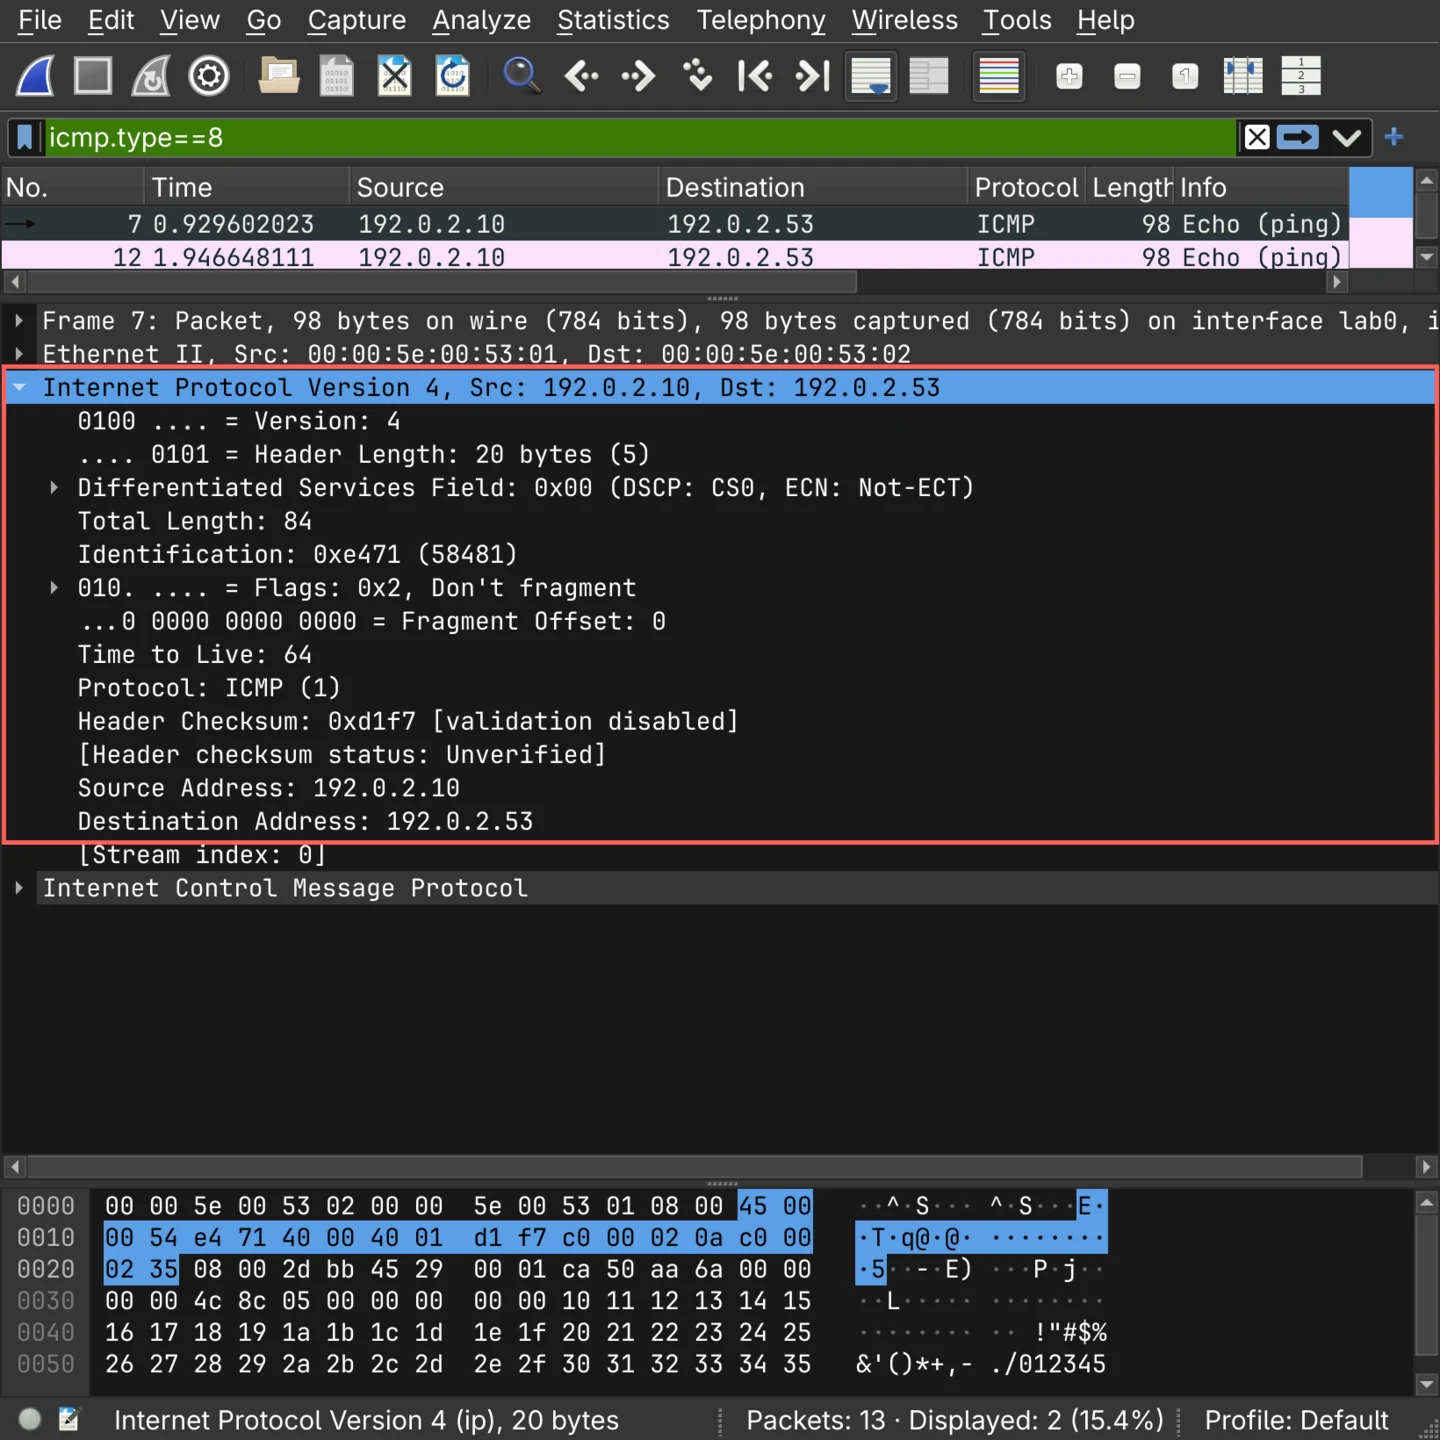Expand Ethernet II layer
Image resolution: width=1440 pixels, height=1440 pixels.
[19, 354]
